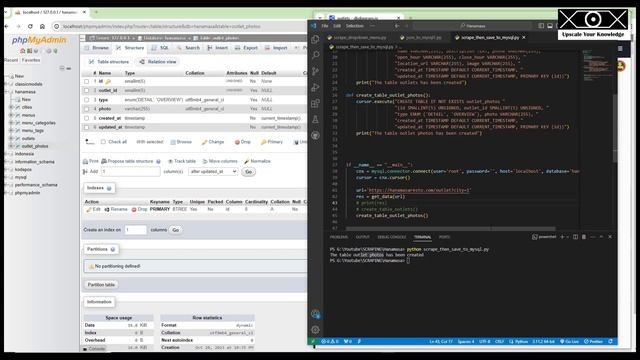Image resolution: width=640 pixels, height=360 pixels.
Task: Expand the cities table node
Action: 11,107
